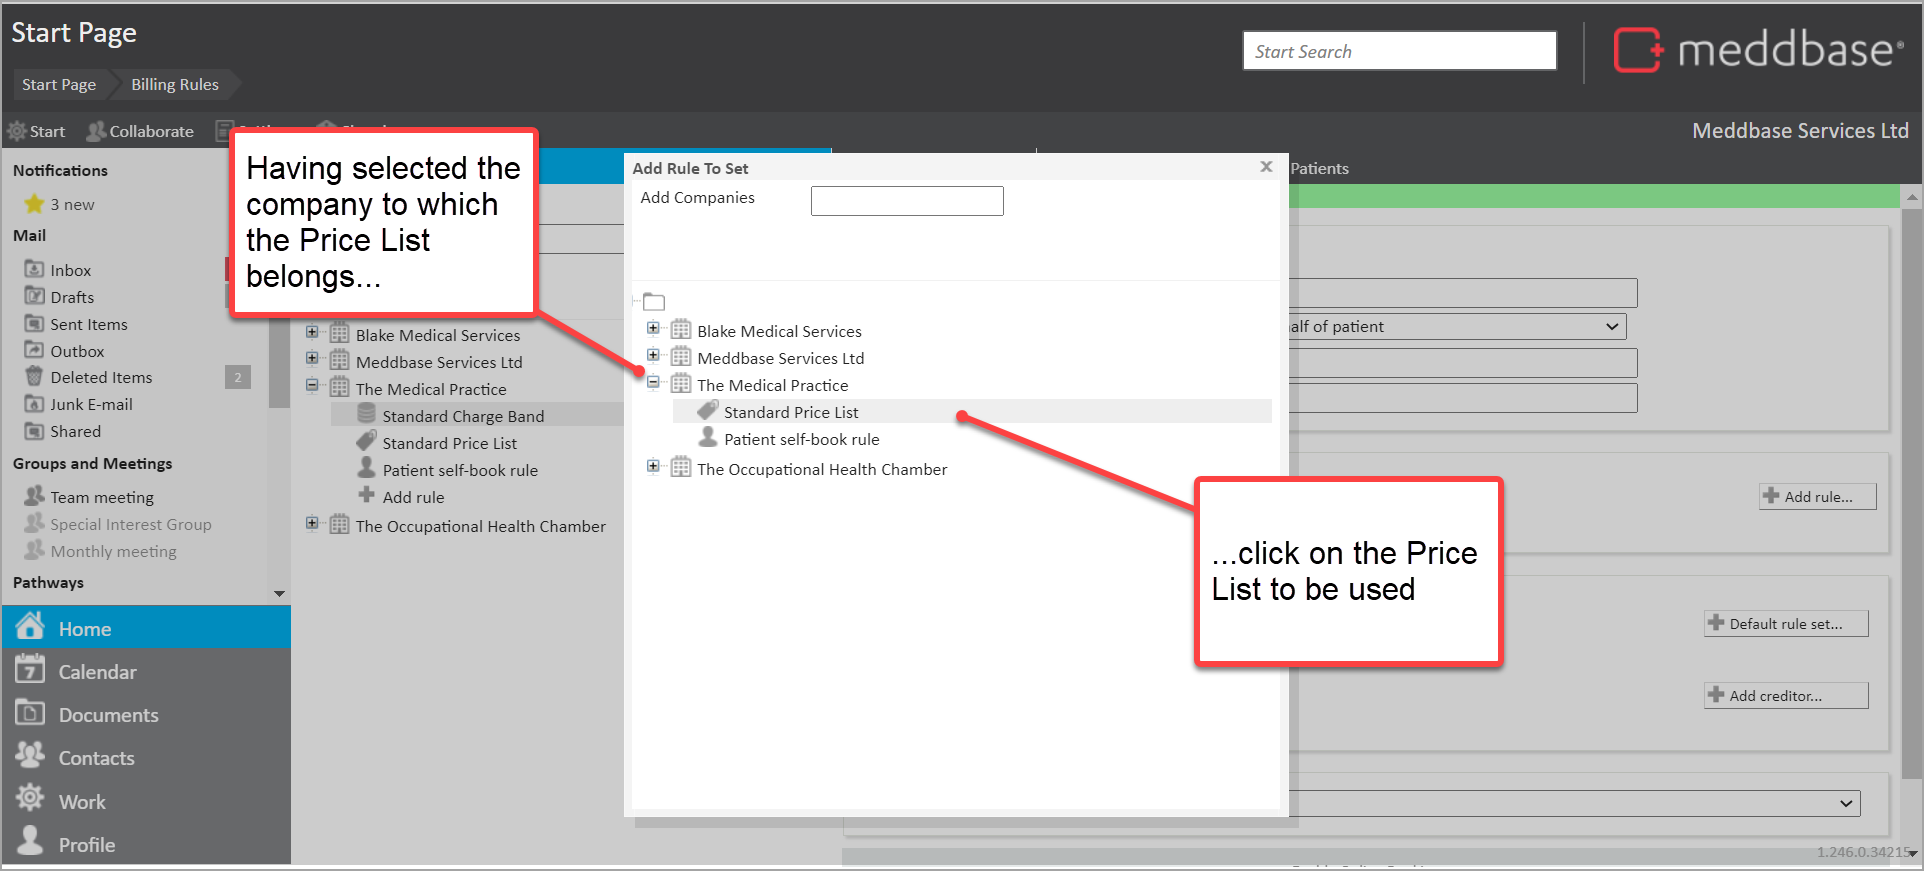Image resolution: width=1924 pixels, height=871 pixels.
Task: Open the Deleted Items trash icon
Action: click(x=34, y=377)
